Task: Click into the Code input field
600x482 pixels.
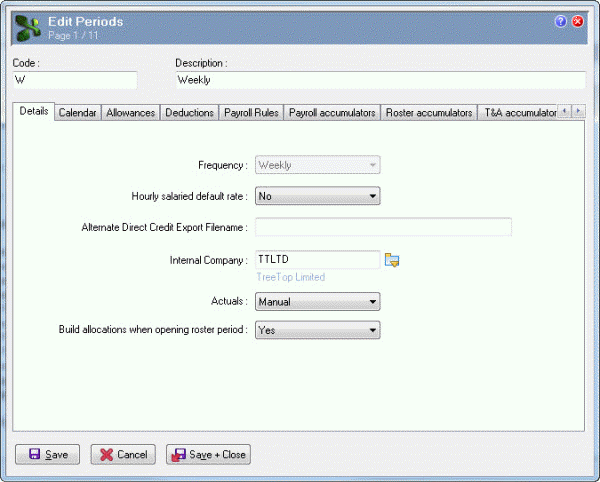Action: coord(75,80)
